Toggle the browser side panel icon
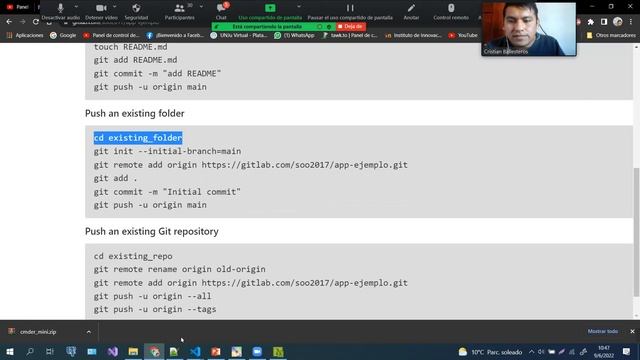 coord(604,22)
